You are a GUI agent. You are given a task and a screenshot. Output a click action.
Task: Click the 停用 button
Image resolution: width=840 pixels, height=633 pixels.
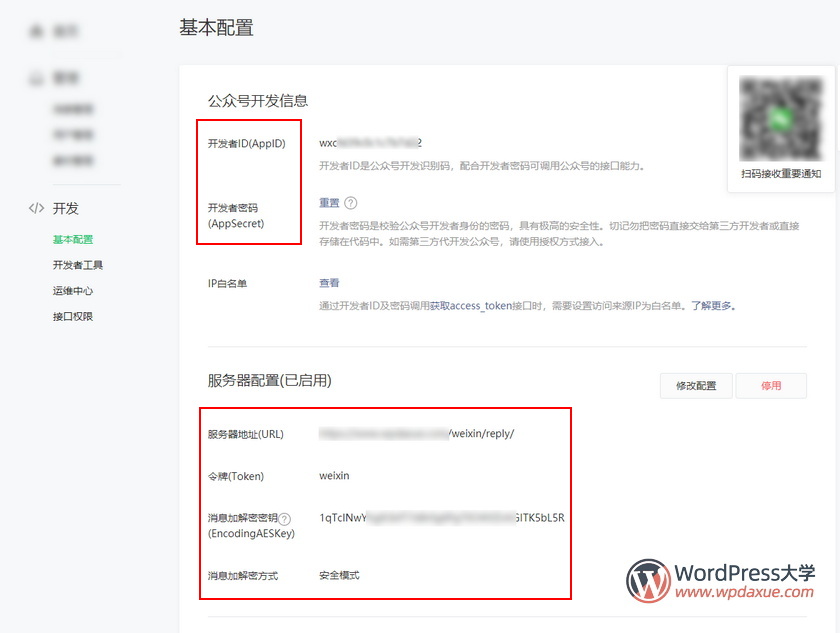[771, 386]
